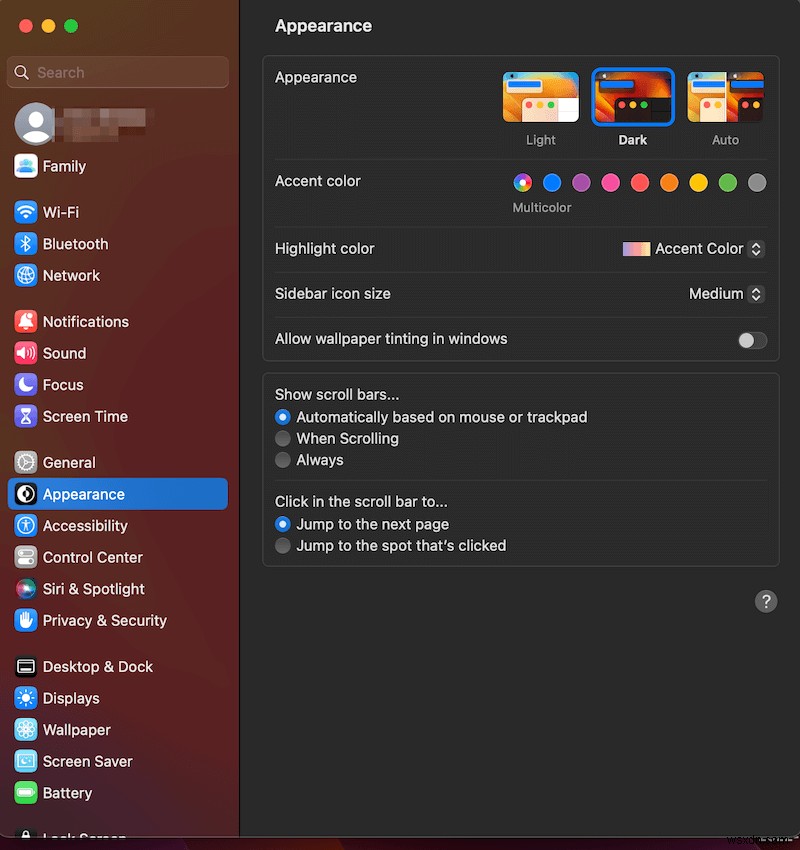Switch appearance to Light mode
Screen dimensions: 800x850
click(x=540, y=97)
